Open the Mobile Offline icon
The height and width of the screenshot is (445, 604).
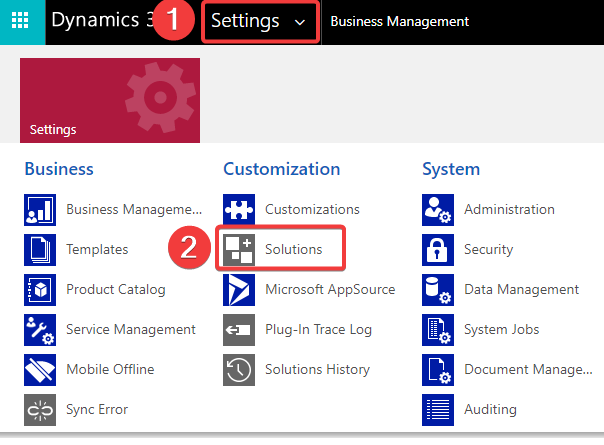(x=40, y=370)
